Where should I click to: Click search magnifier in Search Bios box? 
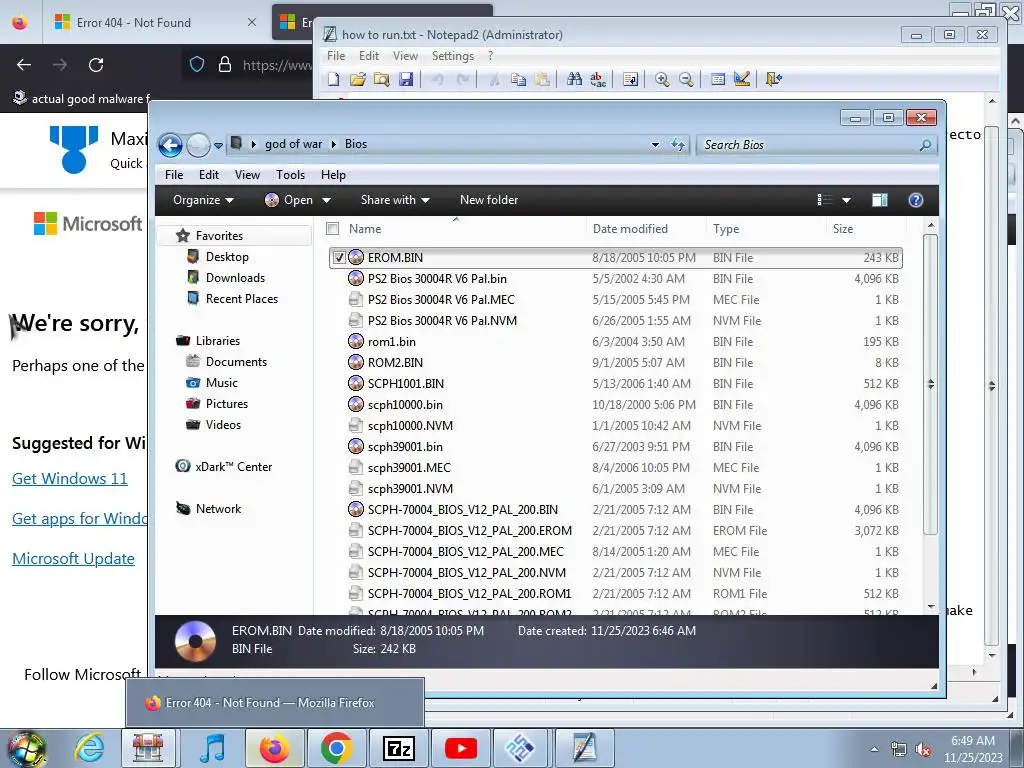(x=925, y=144)
